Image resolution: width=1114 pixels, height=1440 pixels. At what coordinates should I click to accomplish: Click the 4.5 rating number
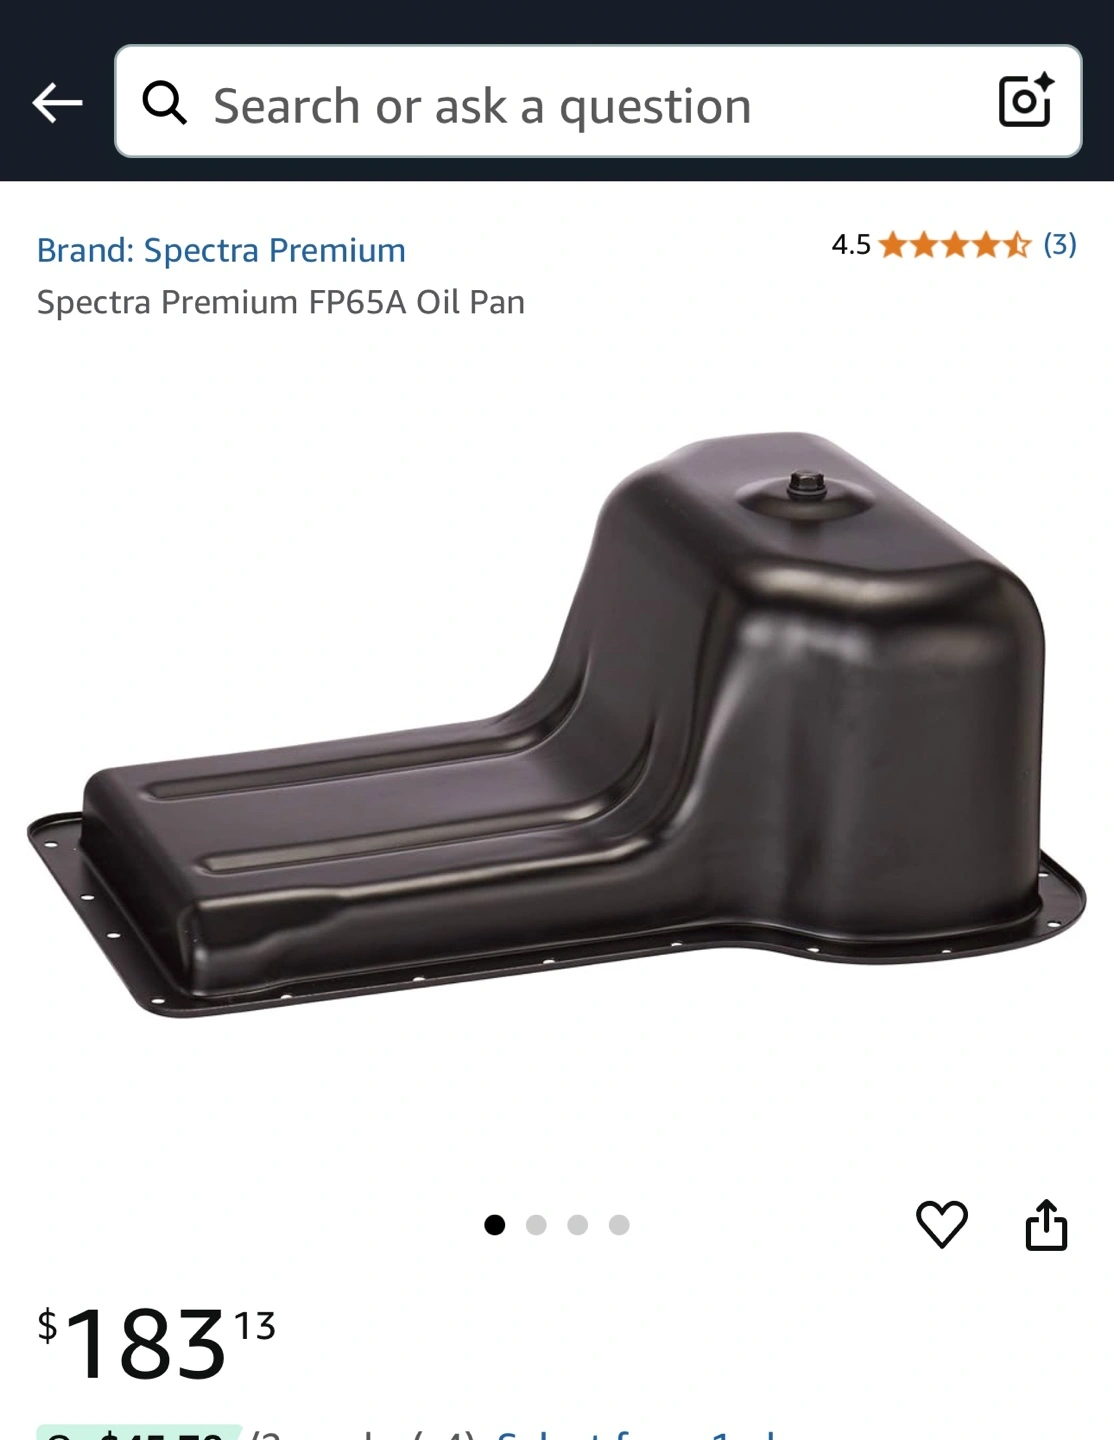pos(851,245)
